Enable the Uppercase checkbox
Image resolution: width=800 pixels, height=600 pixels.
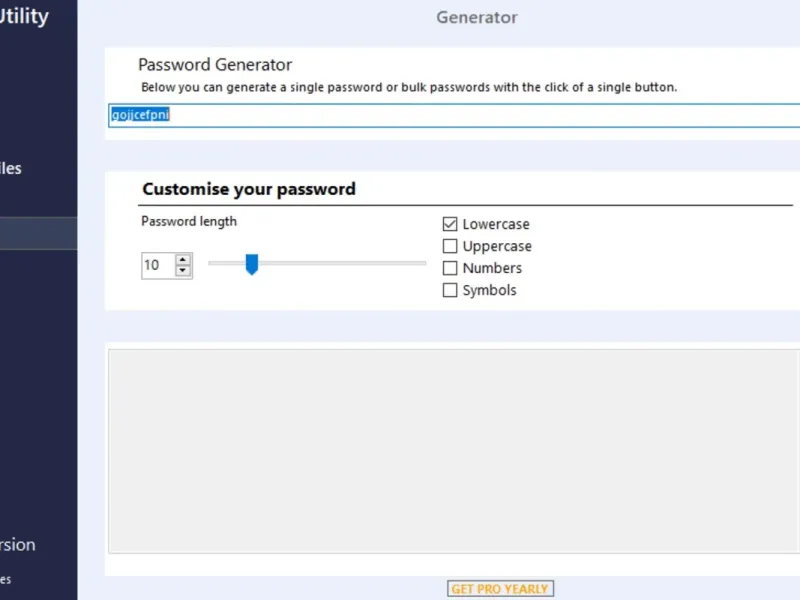click(x=450, y=247)
